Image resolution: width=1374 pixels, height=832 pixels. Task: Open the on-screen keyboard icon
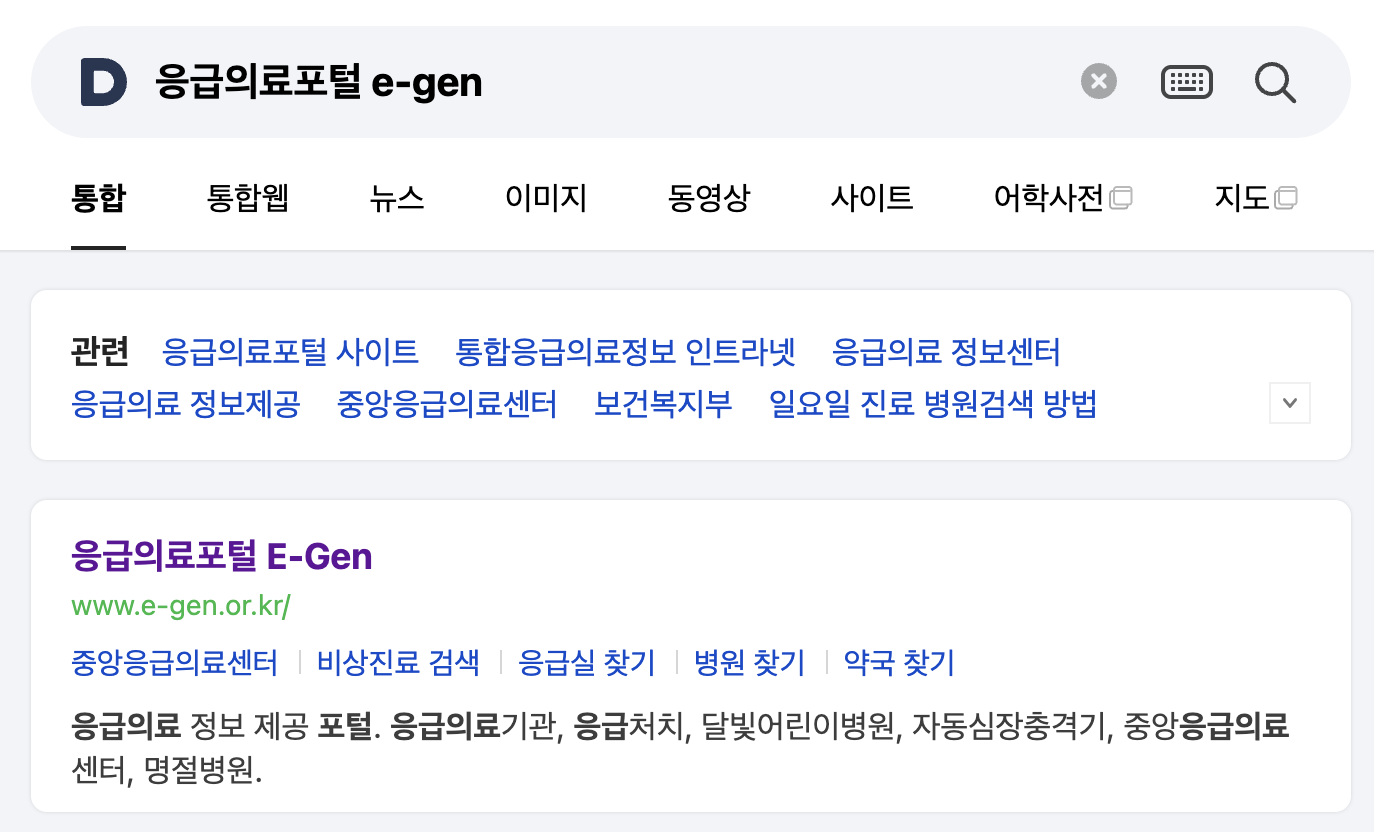(1187, 81)
